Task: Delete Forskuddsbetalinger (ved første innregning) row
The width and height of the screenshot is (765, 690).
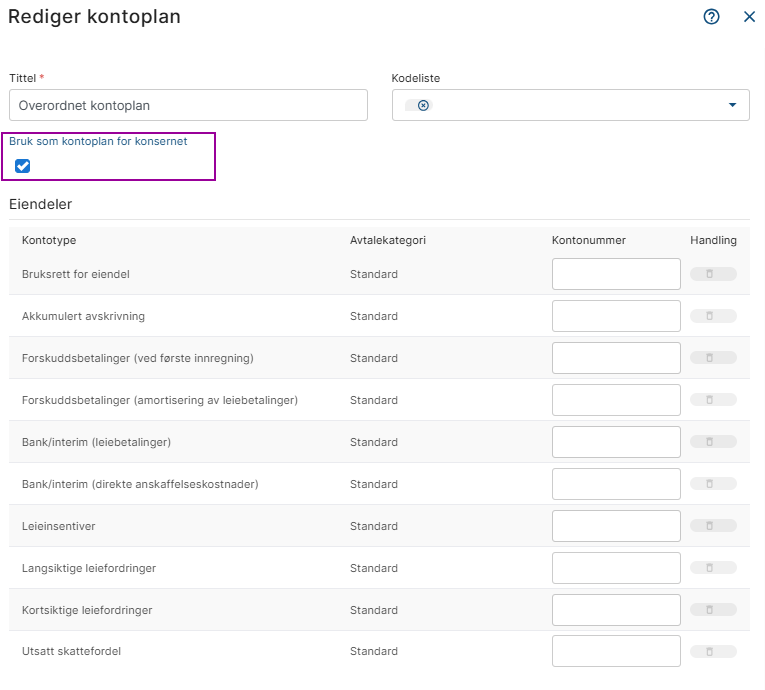Action: click(x=712, y=358)
